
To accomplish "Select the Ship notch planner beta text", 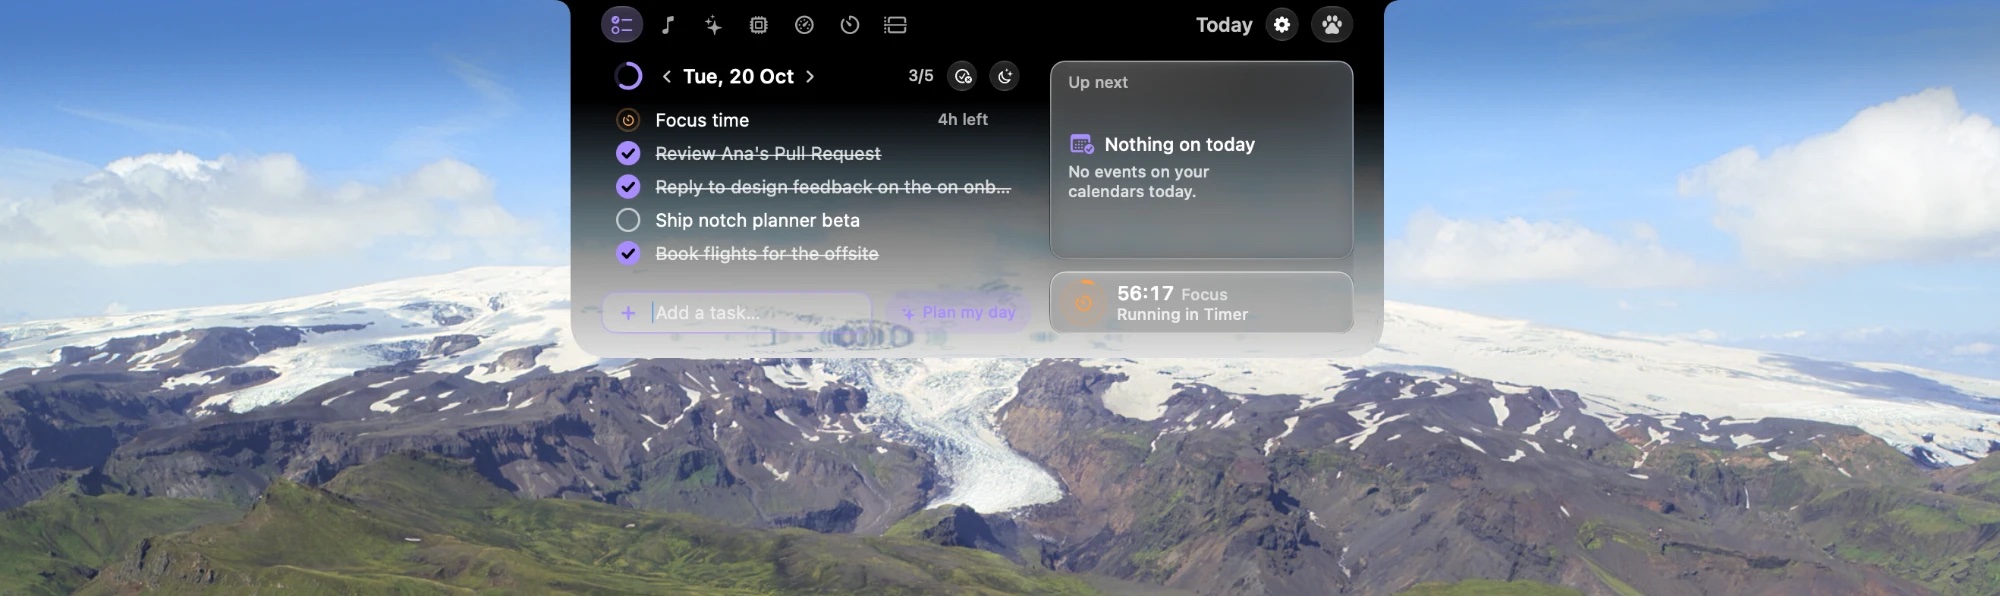I will pyautogui.click(x=757, y=220).
